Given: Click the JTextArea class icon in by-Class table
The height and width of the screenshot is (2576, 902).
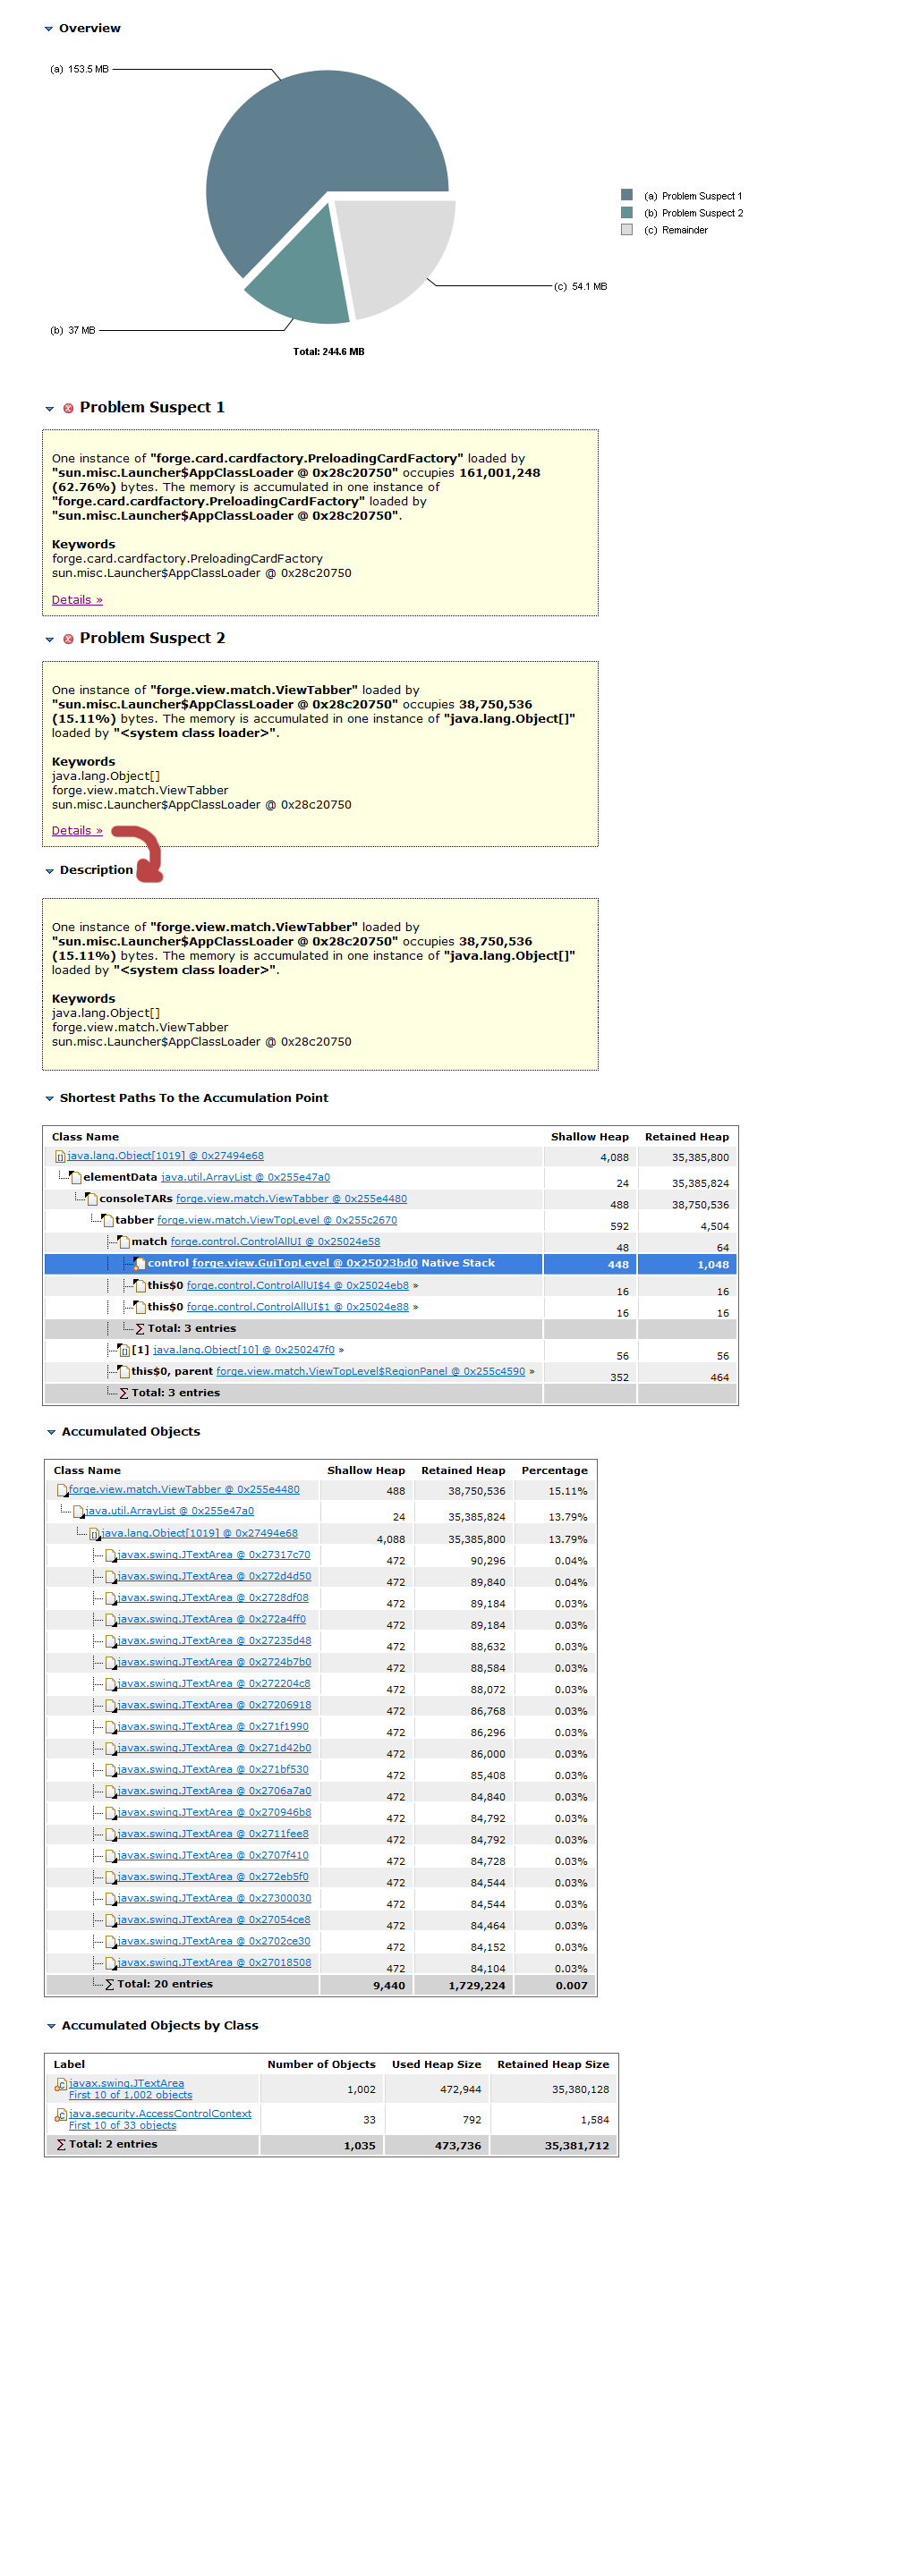Looking at the screenshot, I should 61,2084.
